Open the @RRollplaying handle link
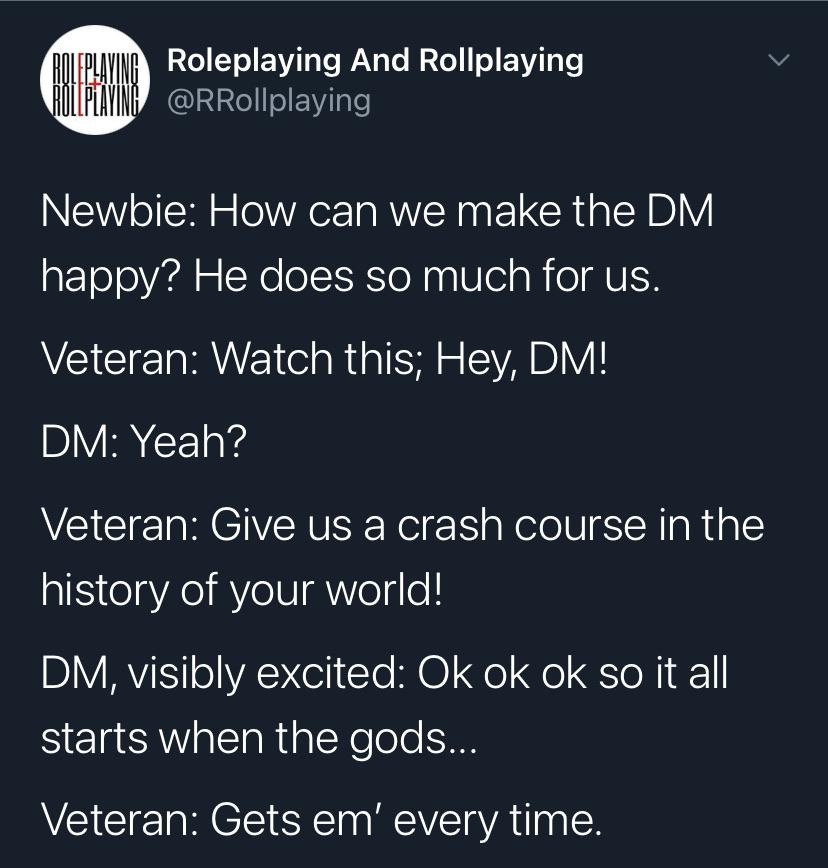Image resolution: width=828 pixels, height=868 pixels. [268, 101]
